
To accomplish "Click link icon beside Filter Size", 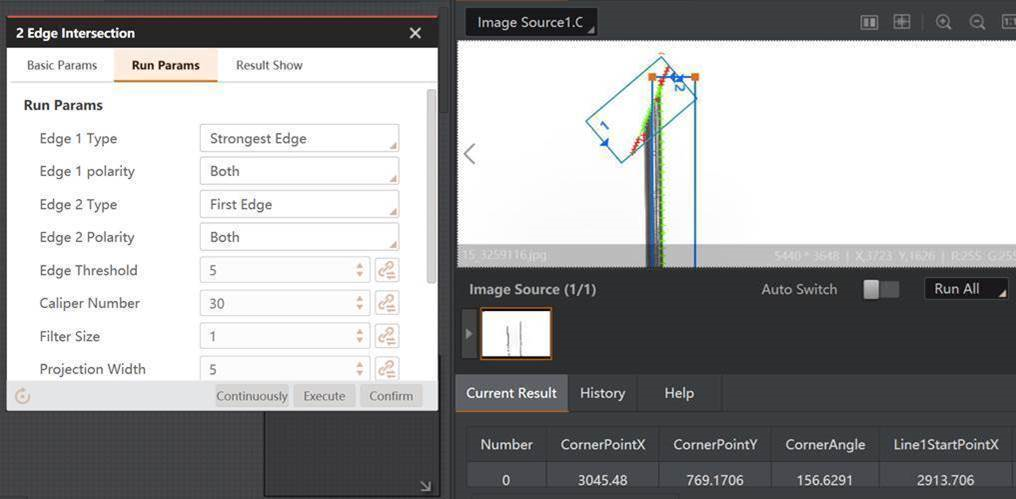I will pos(387,336).
